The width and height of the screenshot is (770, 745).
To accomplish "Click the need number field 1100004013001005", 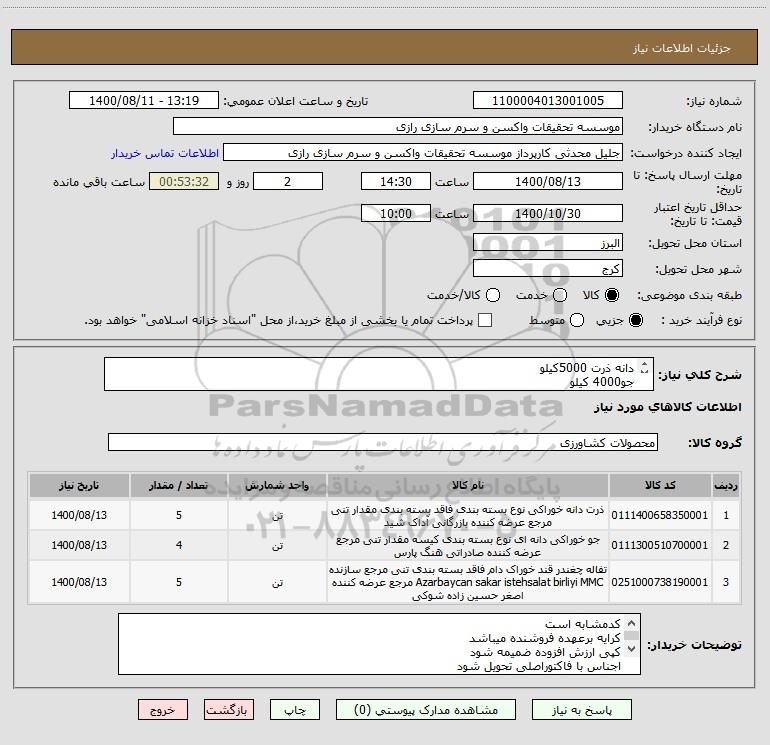I will pyautogui.click(x=548, y=101).
